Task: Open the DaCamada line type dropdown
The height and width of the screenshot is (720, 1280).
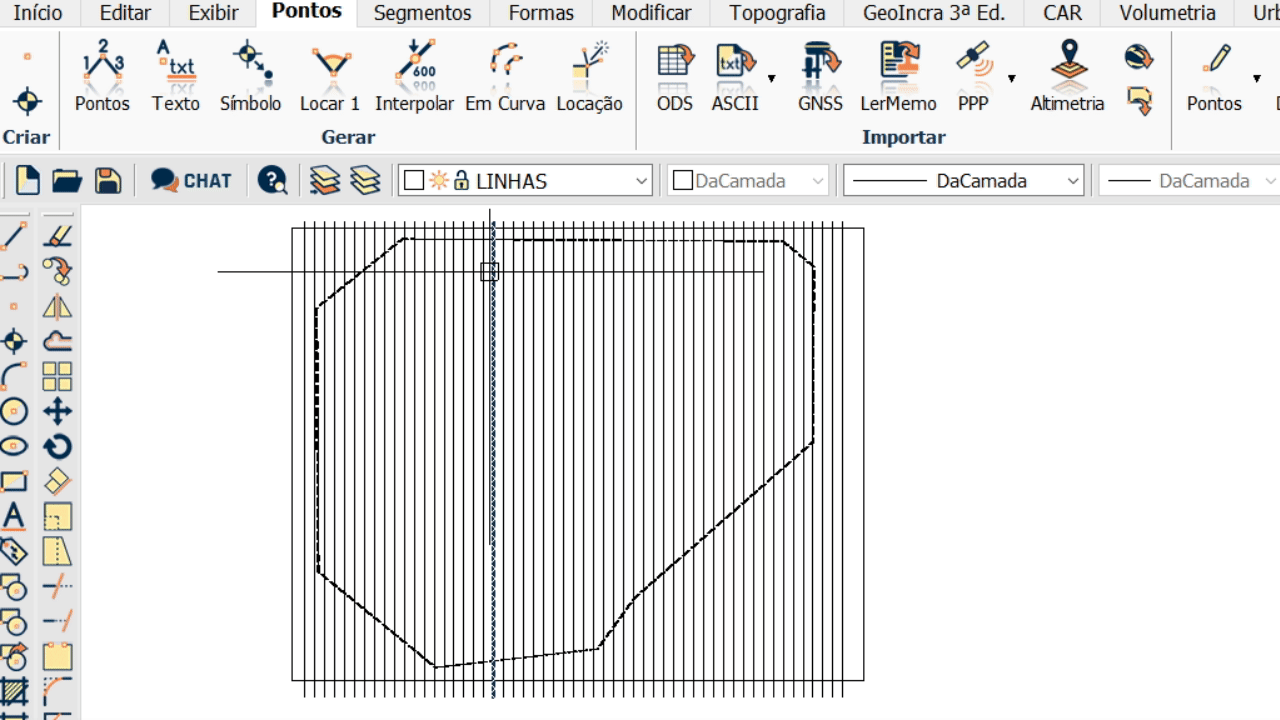Action: 1073,181
